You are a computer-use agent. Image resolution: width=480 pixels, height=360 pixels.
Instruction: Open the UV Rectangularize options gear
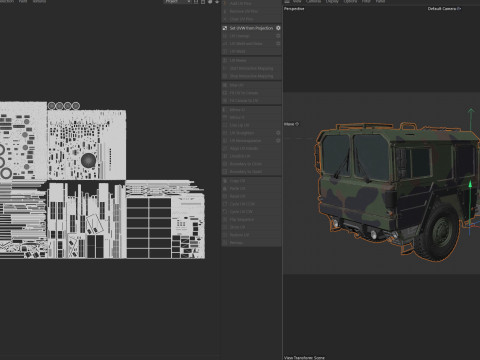click(278, 140)
